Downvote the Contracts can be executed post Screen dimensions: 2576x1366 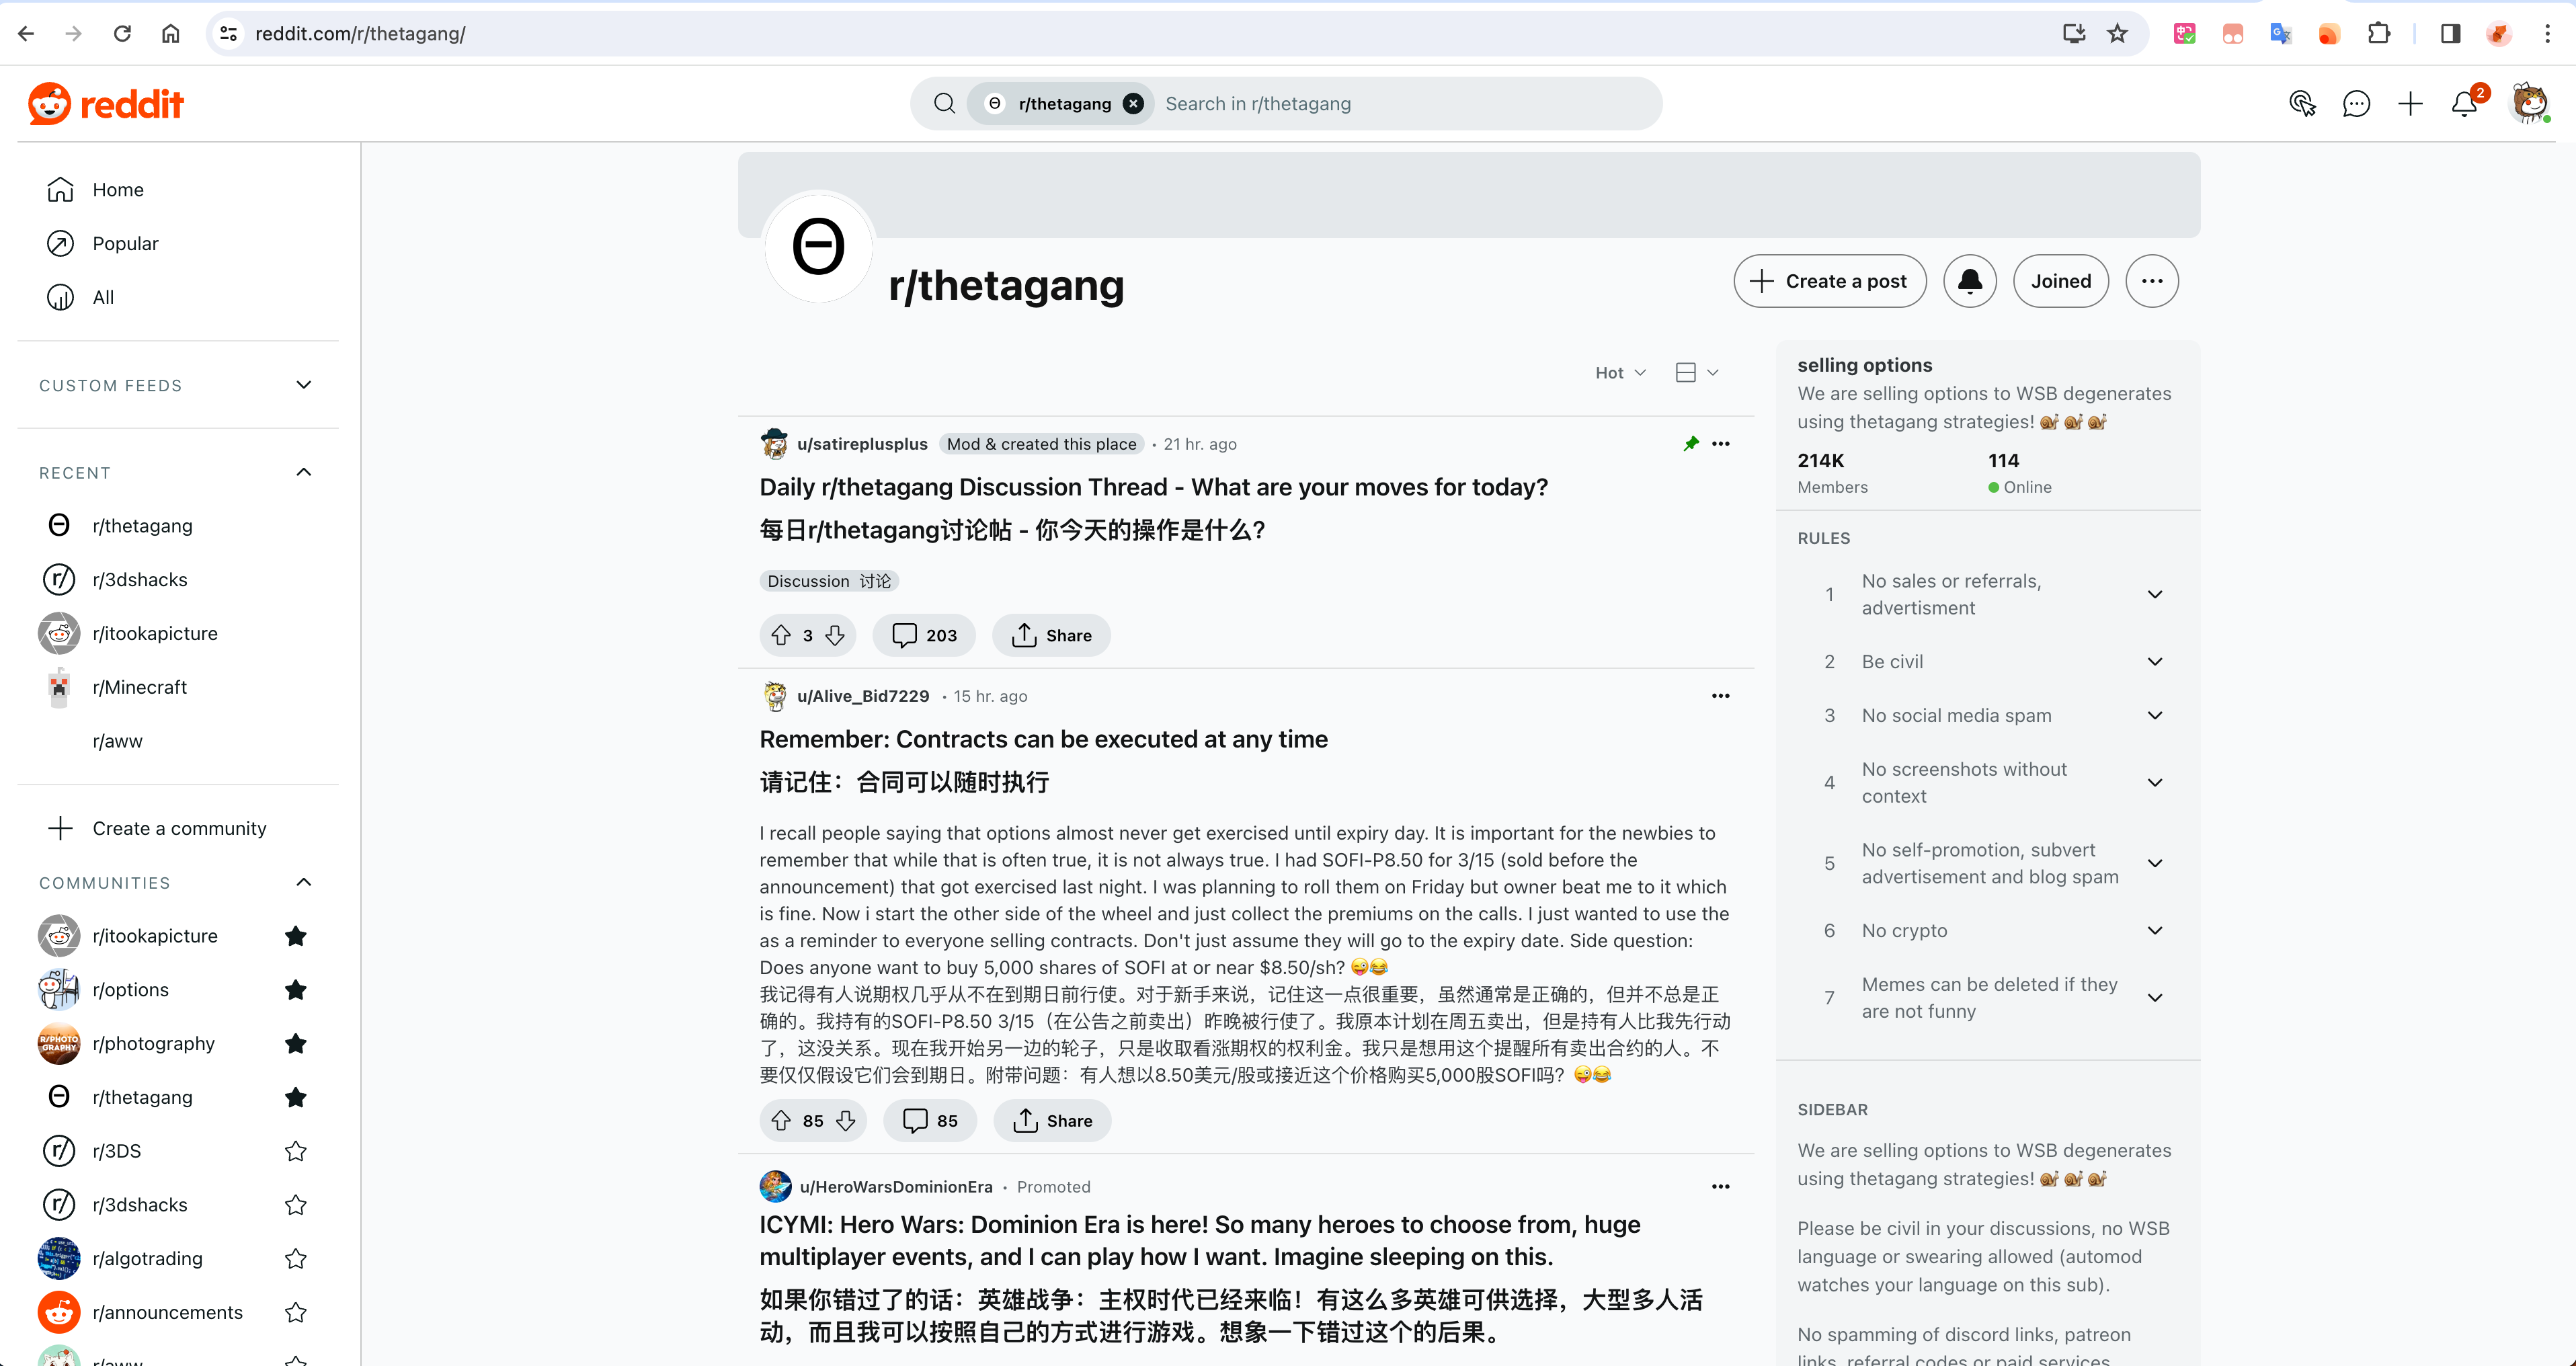846,1120
